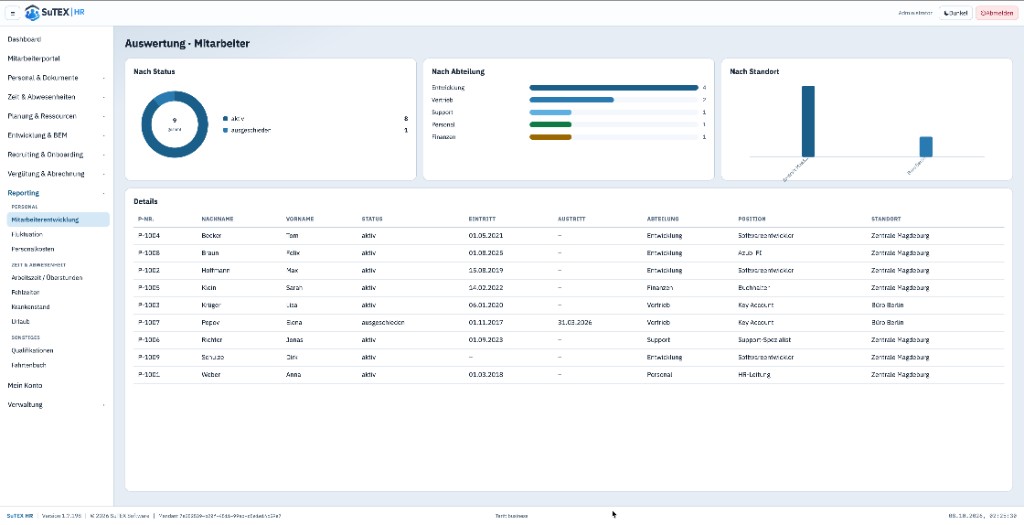Open the Fehlzeiten report
The height and width of the screenshot is (525, 1024).
click(25, 293)
